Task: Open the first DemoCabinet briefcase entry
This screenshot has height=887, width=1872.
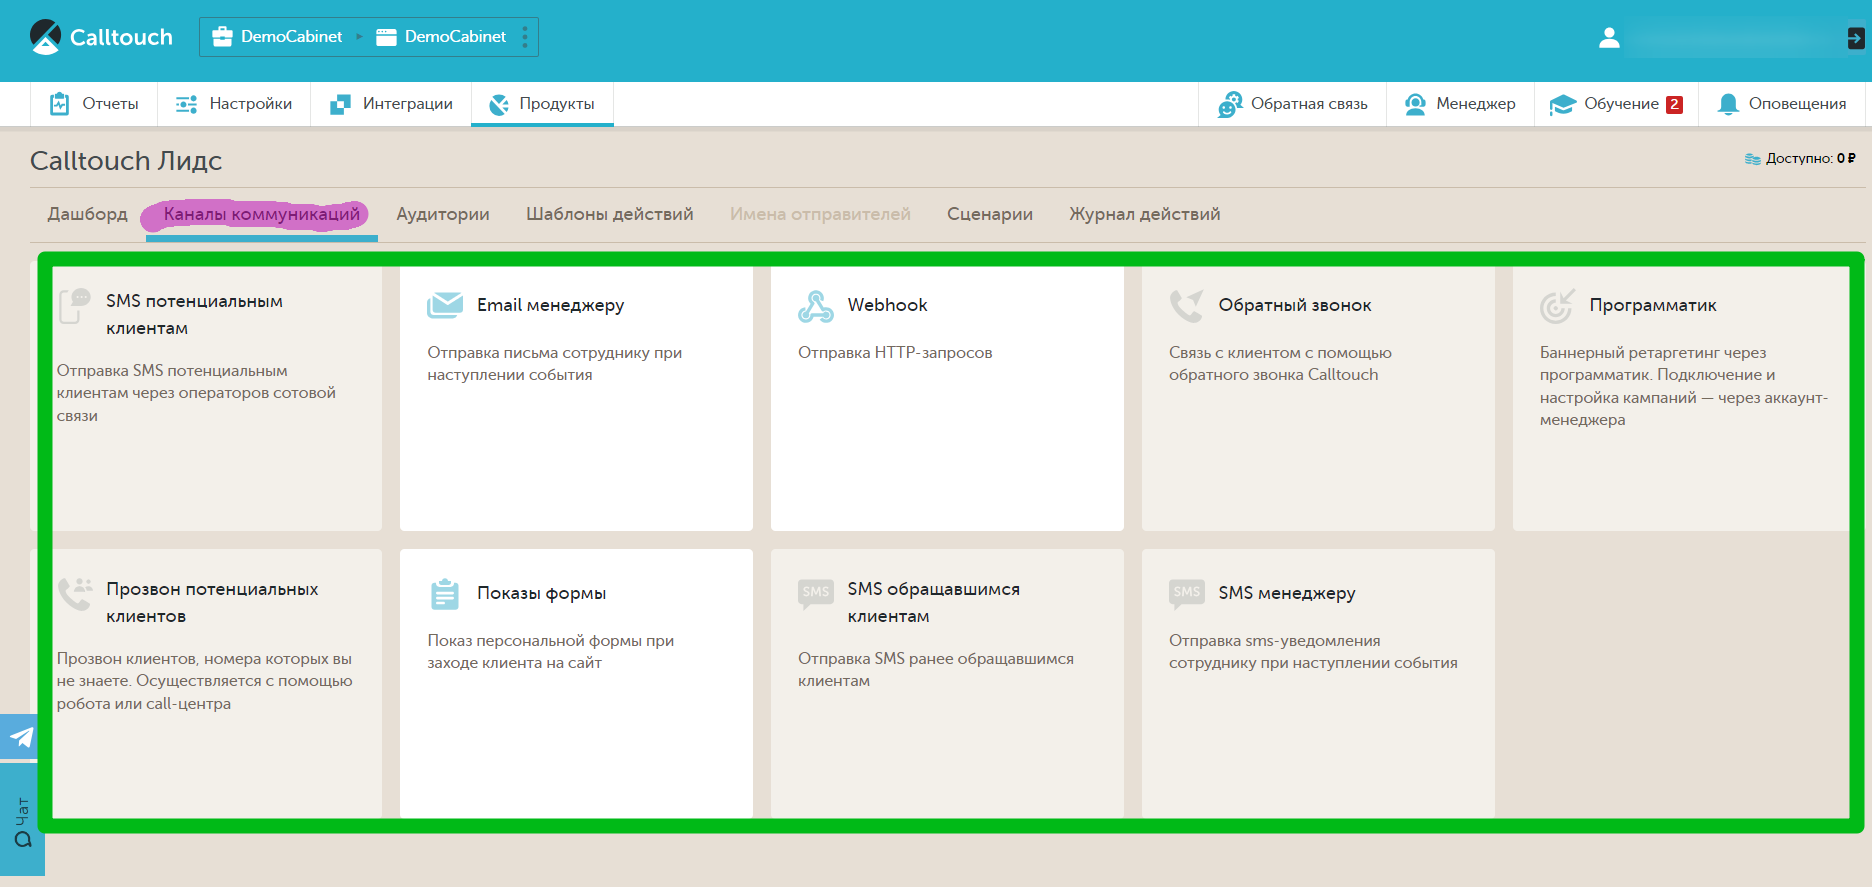Action: 277,37
